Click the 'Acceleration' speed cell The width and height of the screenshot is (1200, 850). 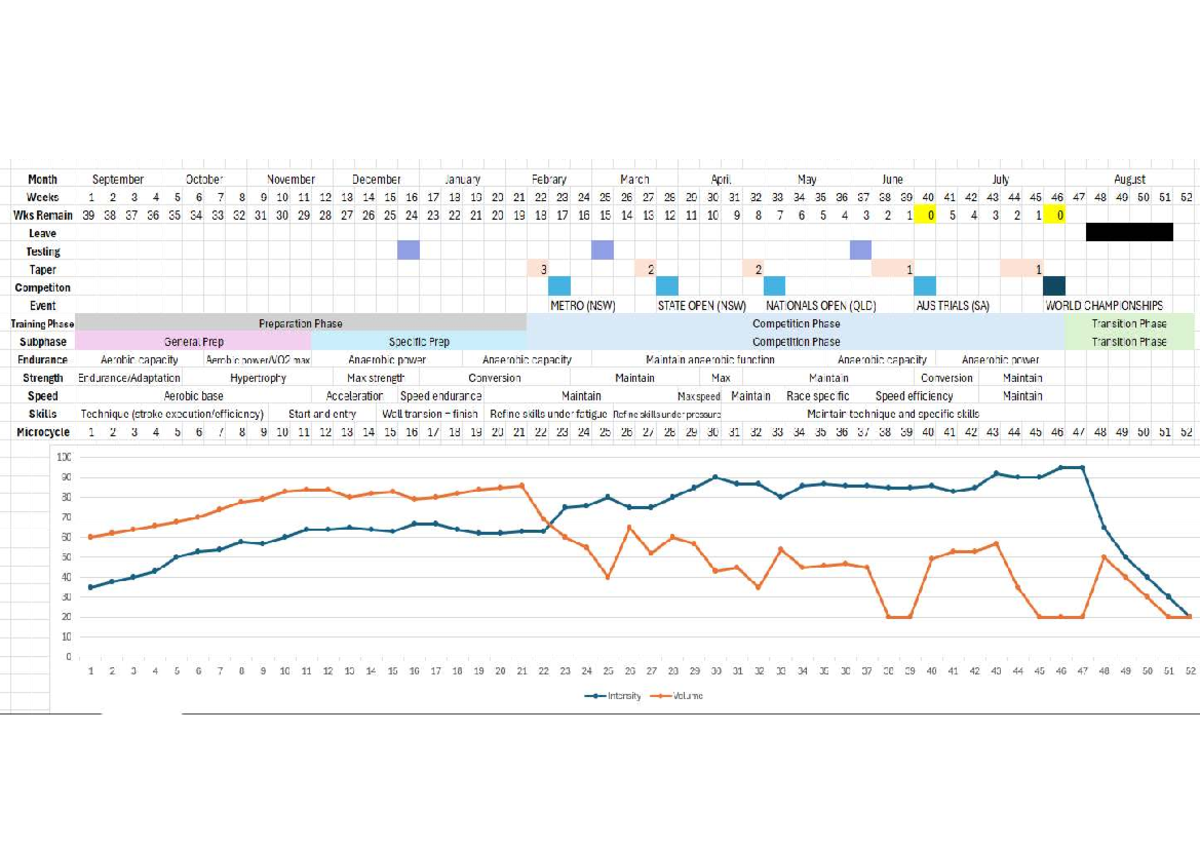point(354,395)
